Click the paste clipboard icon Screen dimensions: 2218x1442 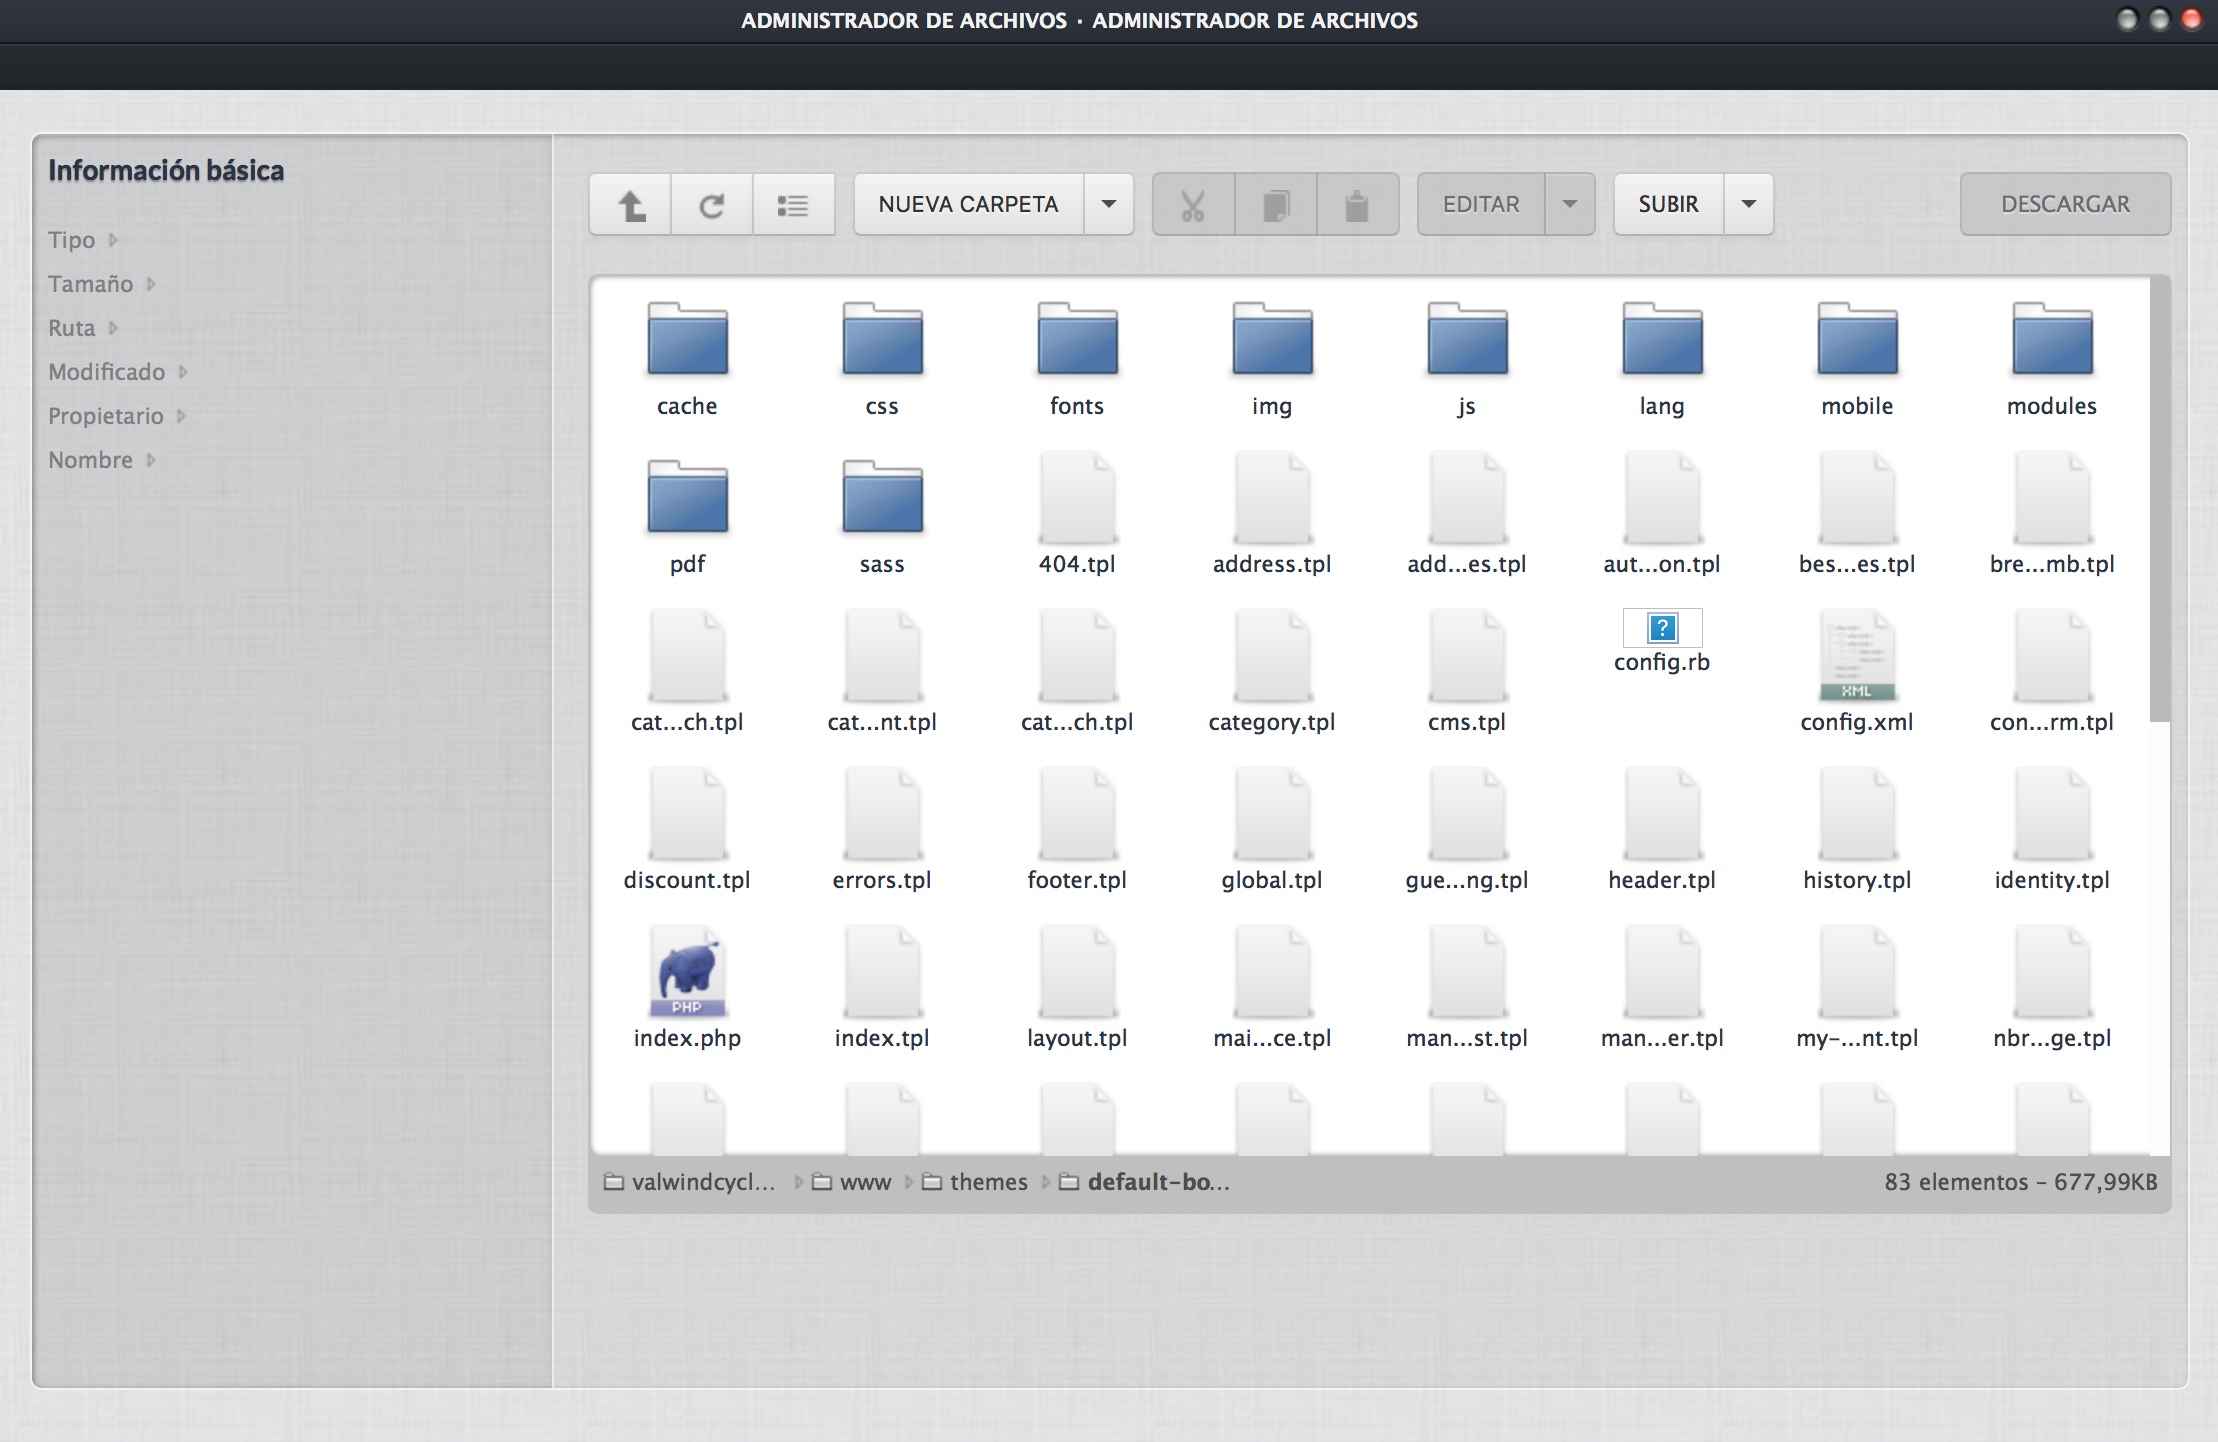pos(1357,205)
